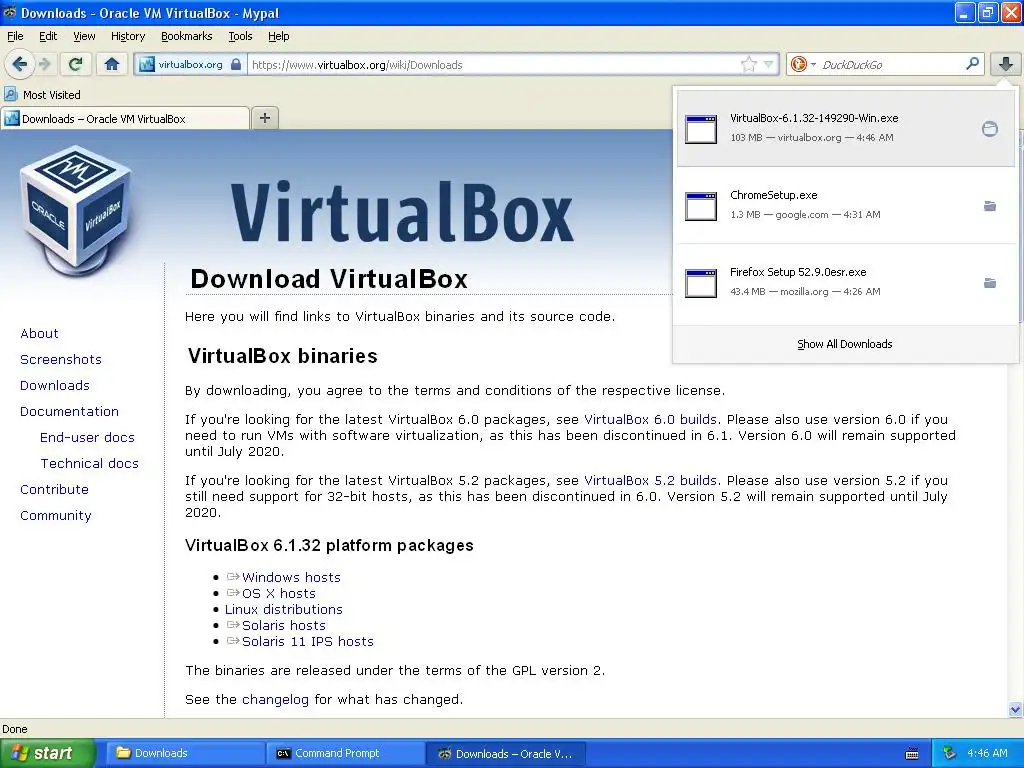Download the Windows hosts package
The width and height of the screenshot is (1024, 768).
[291, 577]
